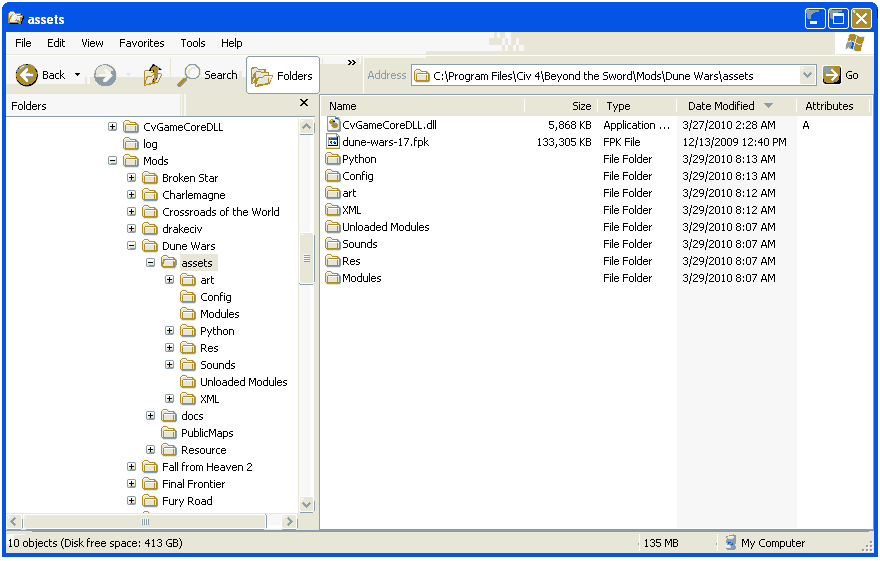Screen dimensions: 880x561
Task: Click the folder icon in title bar
Action: 16,18
